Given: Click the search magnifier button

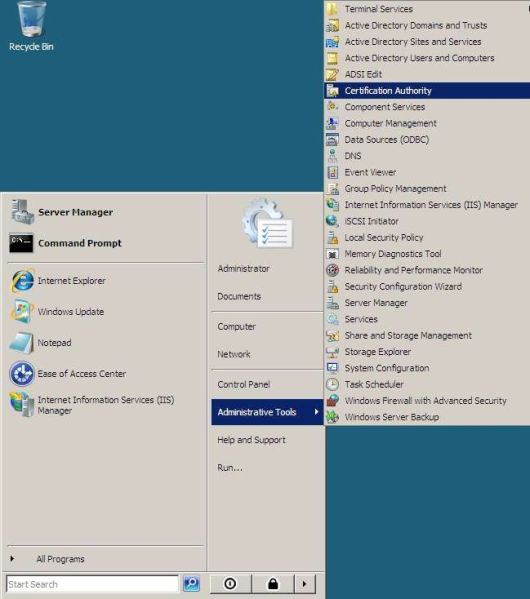Looking at the screenshot, I should (x=191, y=584).
